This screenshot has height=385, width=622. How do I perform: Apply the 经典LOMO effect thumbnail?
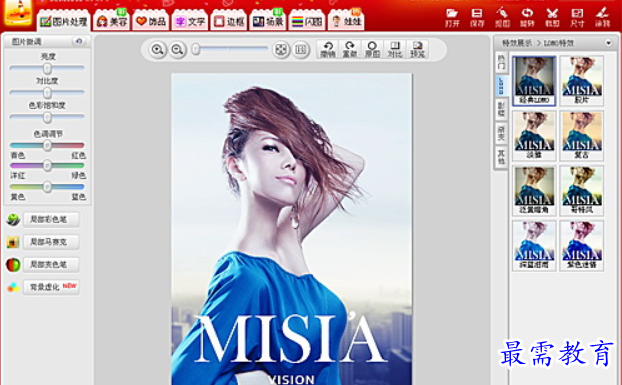[x=534, y=81]
